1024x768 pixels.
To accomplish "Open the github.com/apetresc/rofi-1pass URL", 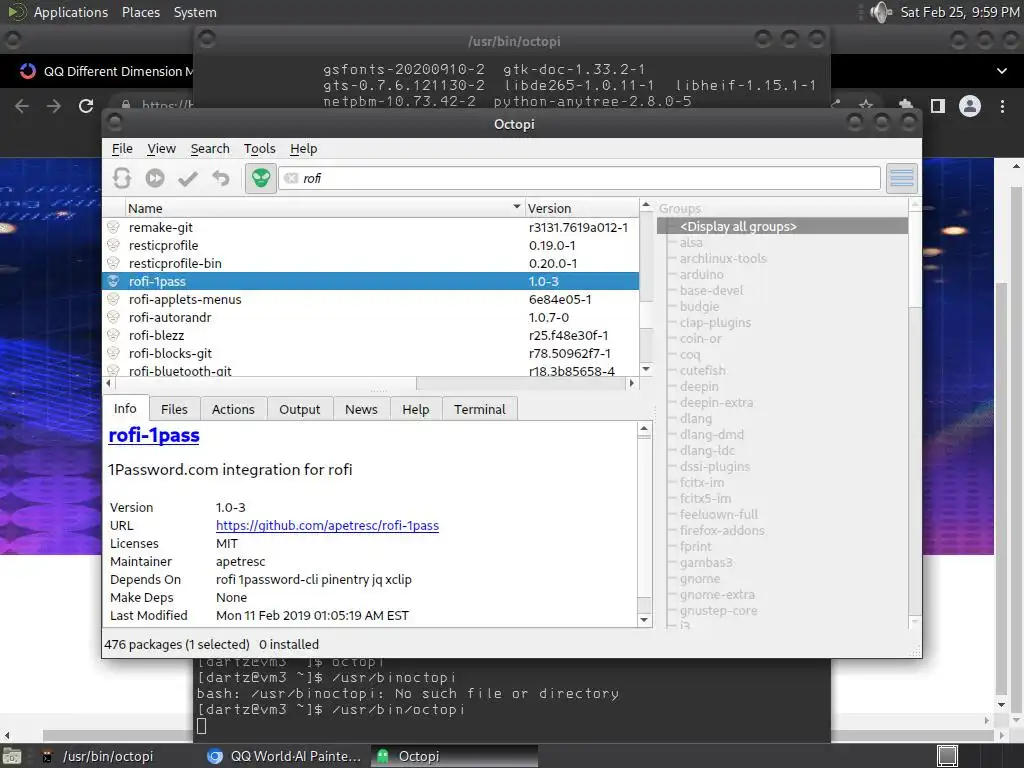I will 327,526.
